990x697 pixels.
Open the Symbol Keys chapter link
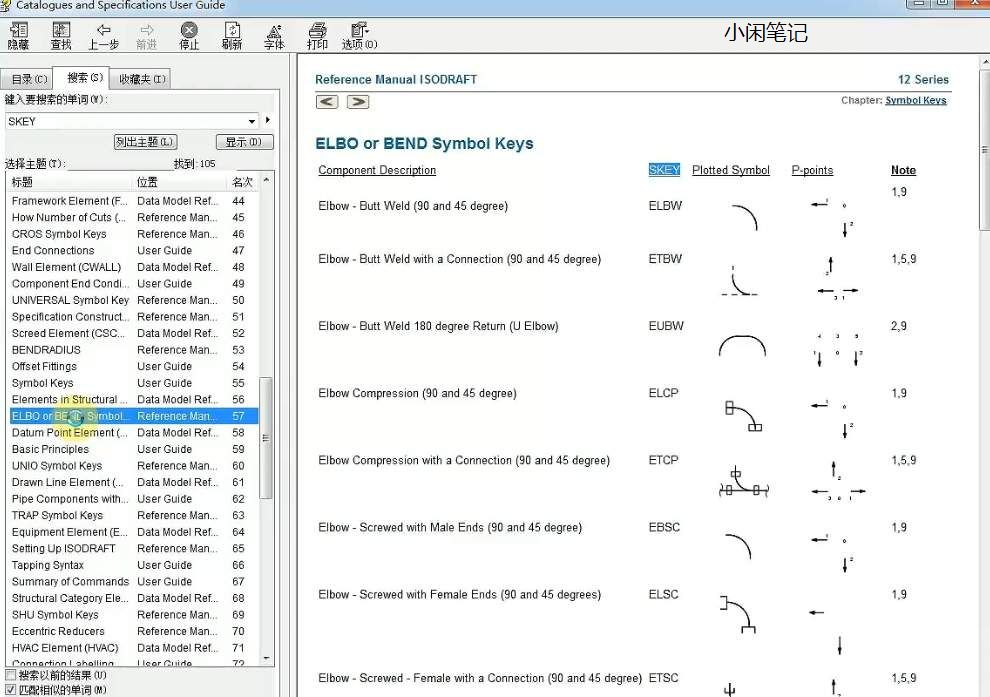click(x=915, y=100)
